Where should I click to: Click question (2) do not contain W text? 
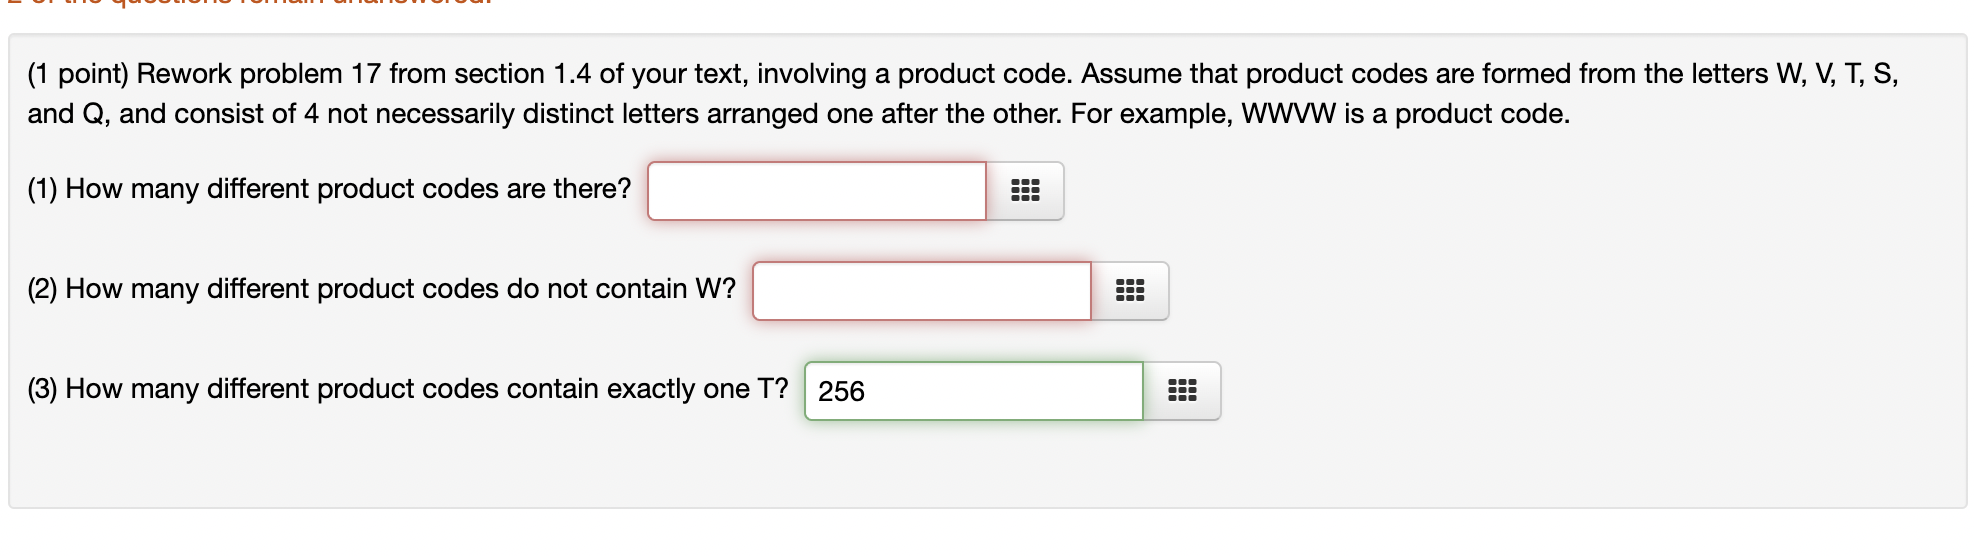381,289
